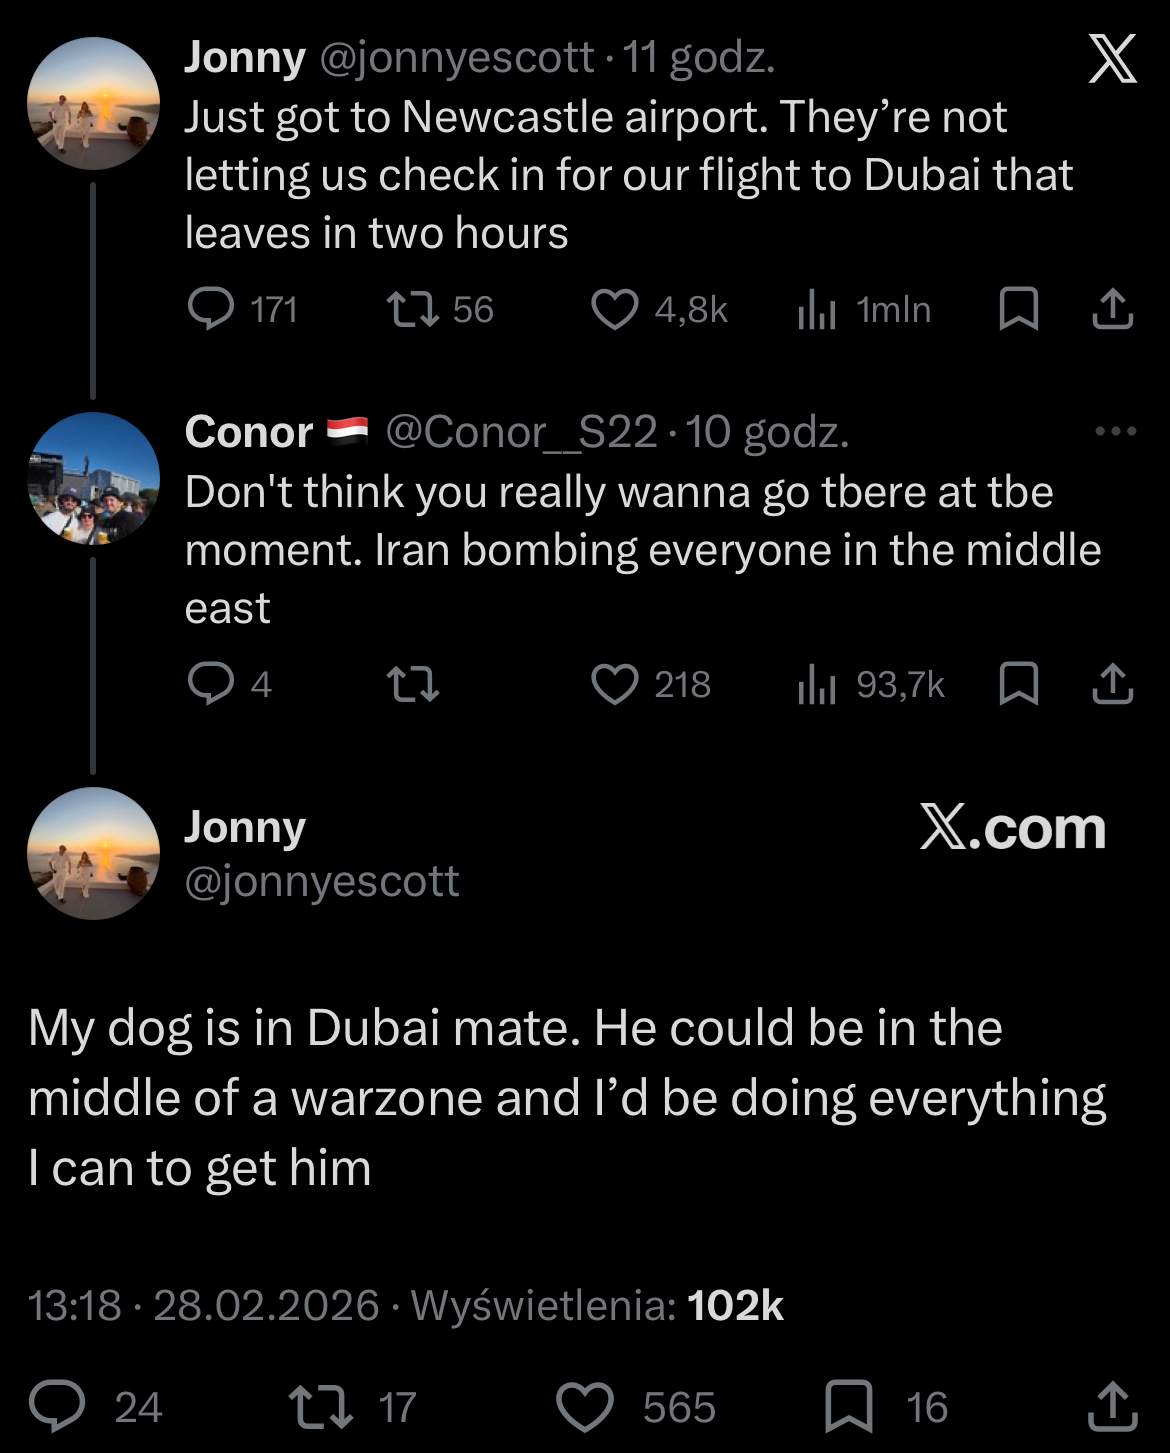Share Conor's reply tweet
The width and height of the screenshot is (1170, 1453).
1112,684
